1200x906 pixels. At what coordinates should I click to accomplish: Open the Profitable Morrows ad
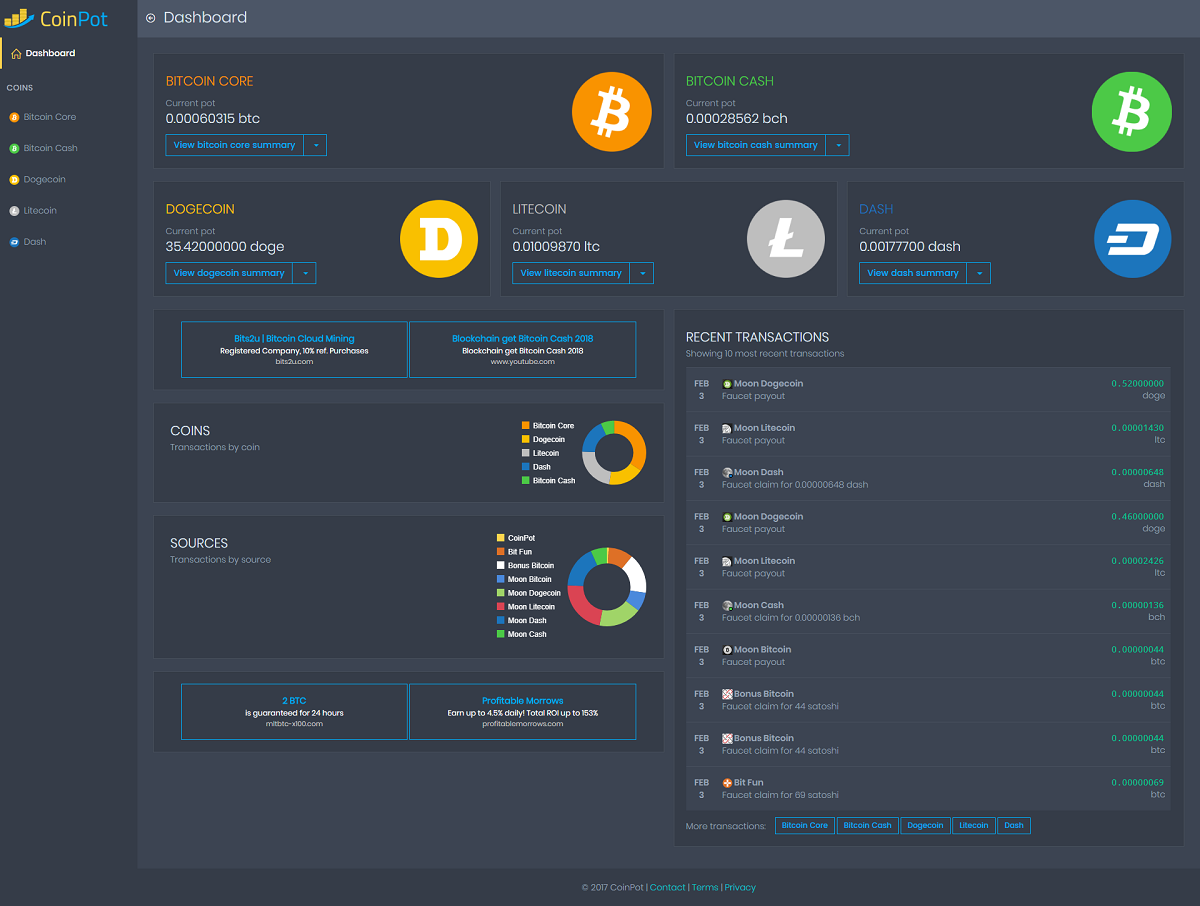click(x=522, y=712)
